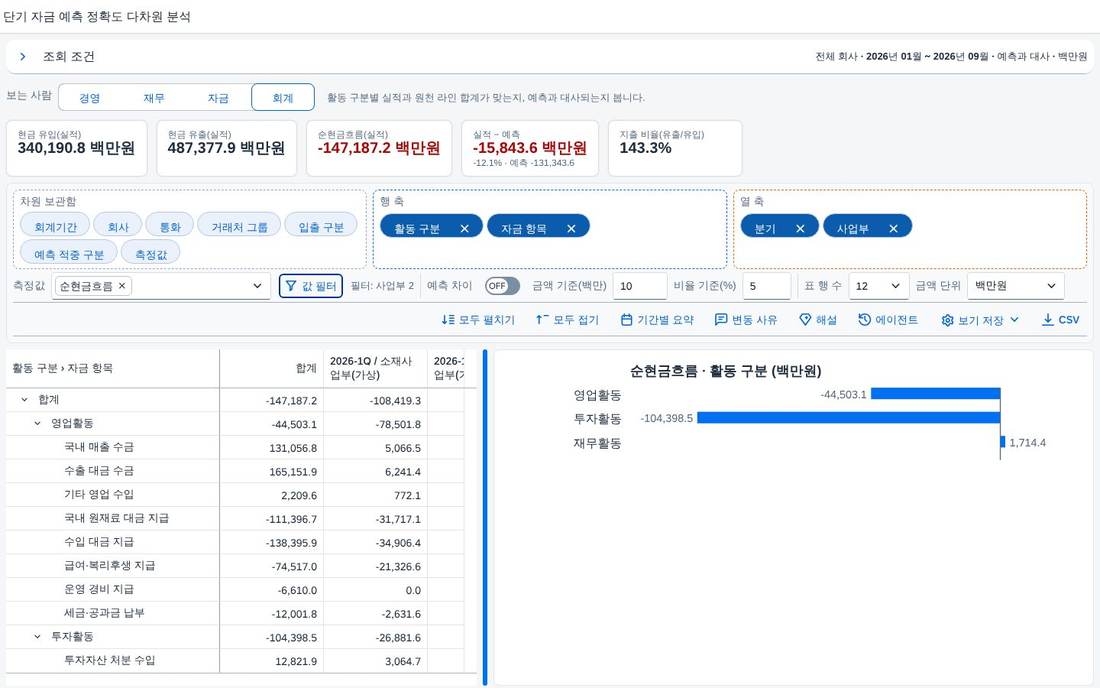Click the 2026-1Q / 소재사업부(가상) column header
Screen dimensions: 1100x688
375,368
